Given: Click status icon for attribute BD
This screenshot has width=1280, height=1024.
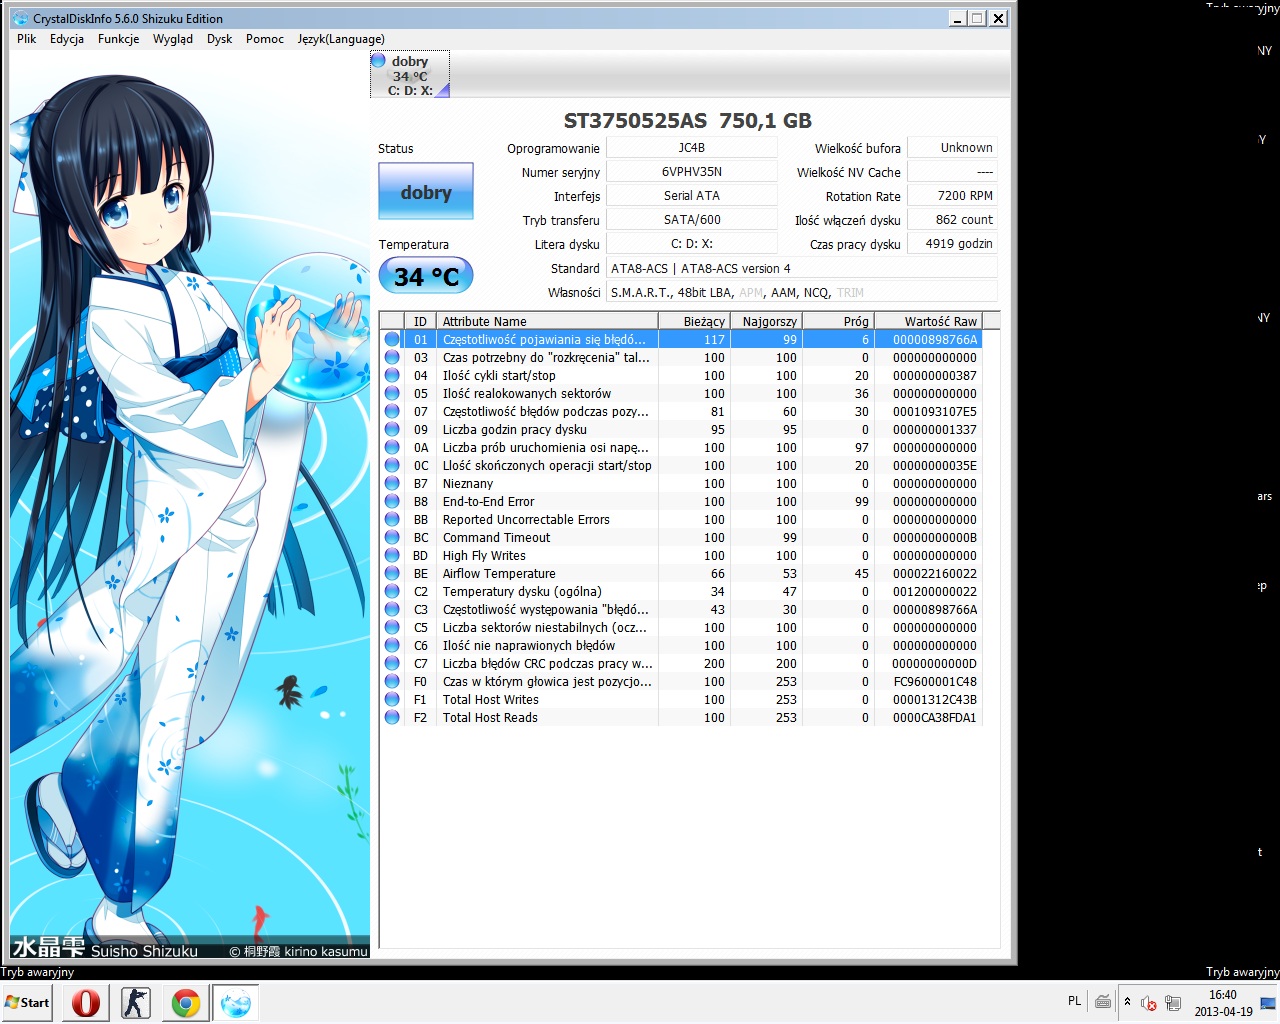Looking at the screenshot, I should click(392, 556).
